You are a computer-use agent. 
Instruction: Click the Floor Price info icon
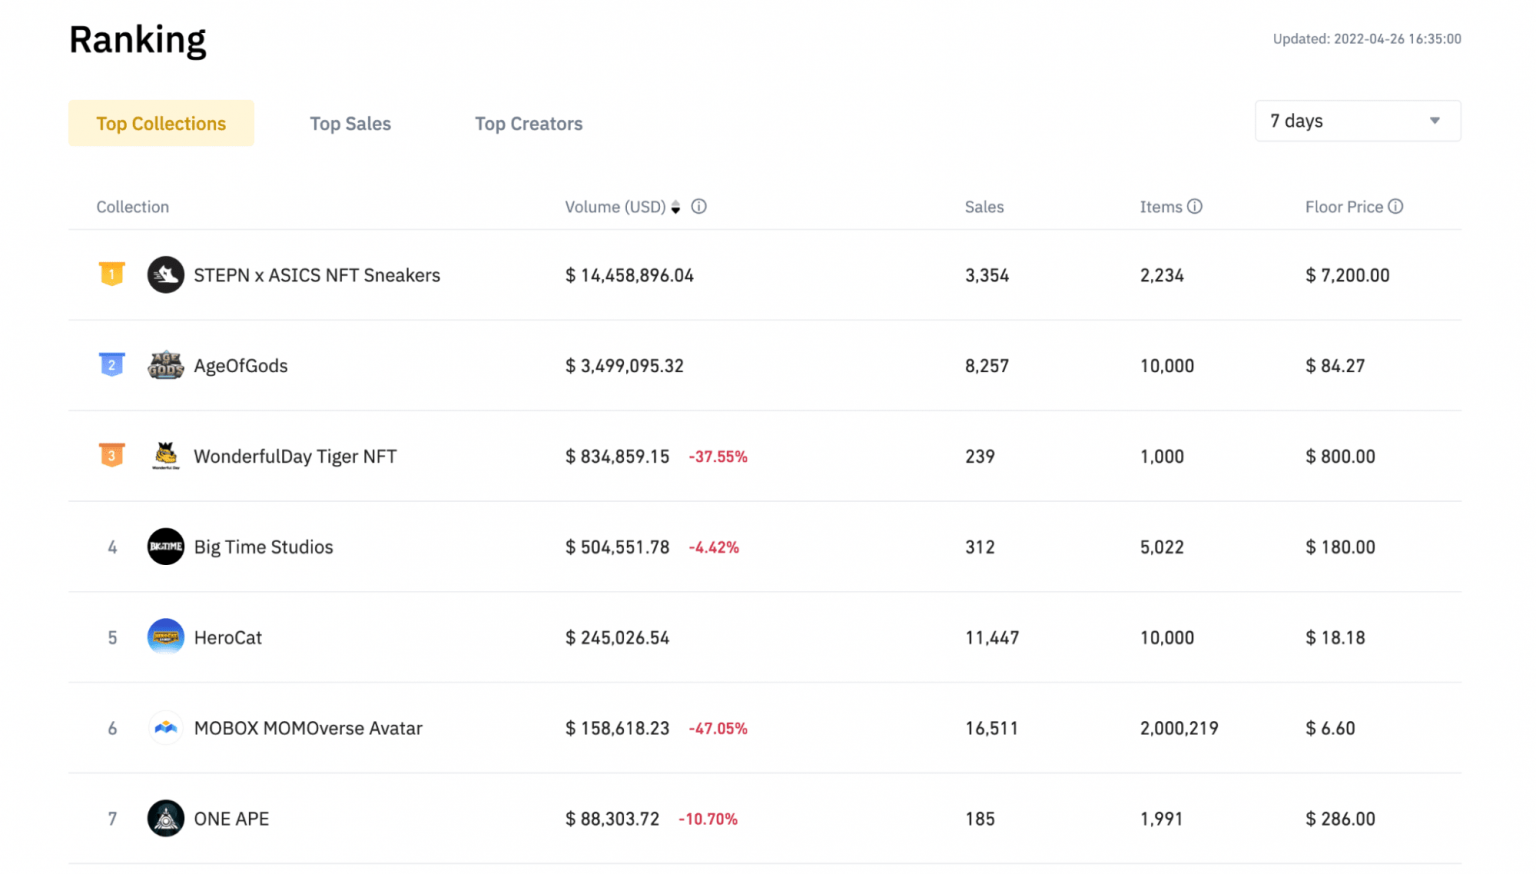(x=1396, y=206)
